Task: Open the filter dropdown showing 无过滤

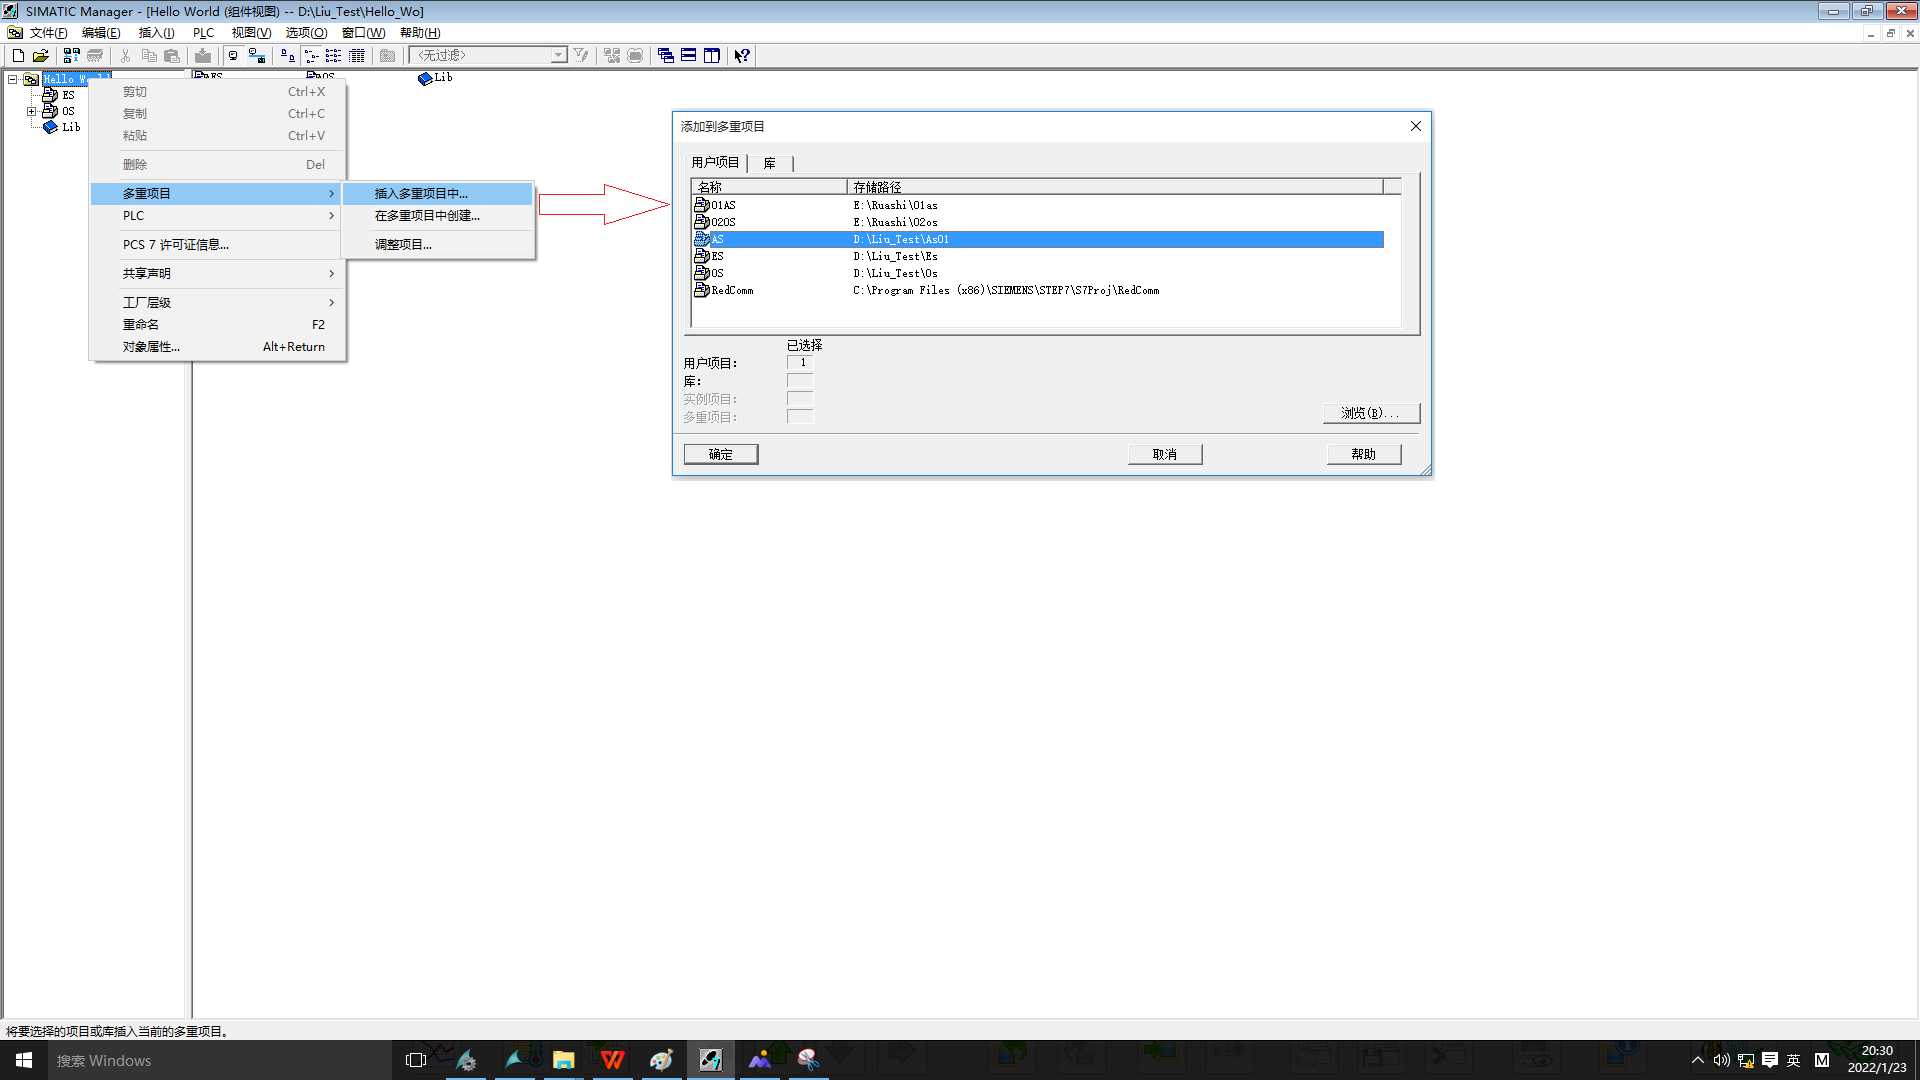Action: (x=557, y=56)
